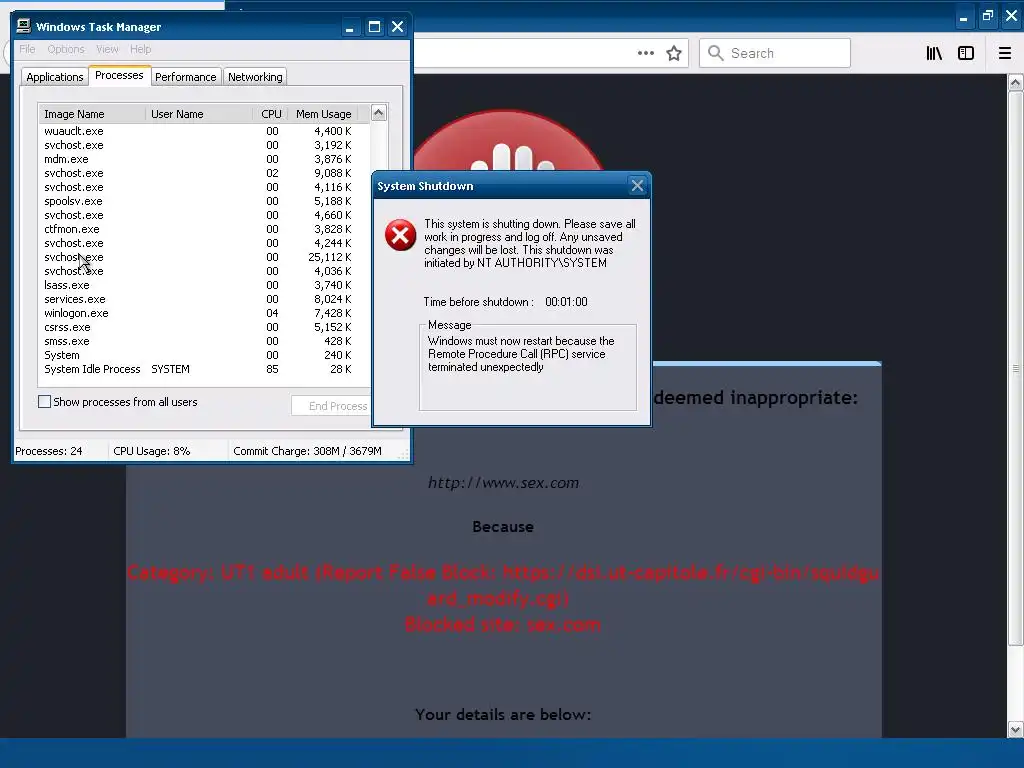Click the blocked URL http://www.sex.com text
The width and height of the screenshot is (1024, 768).
tap(503, 483)
